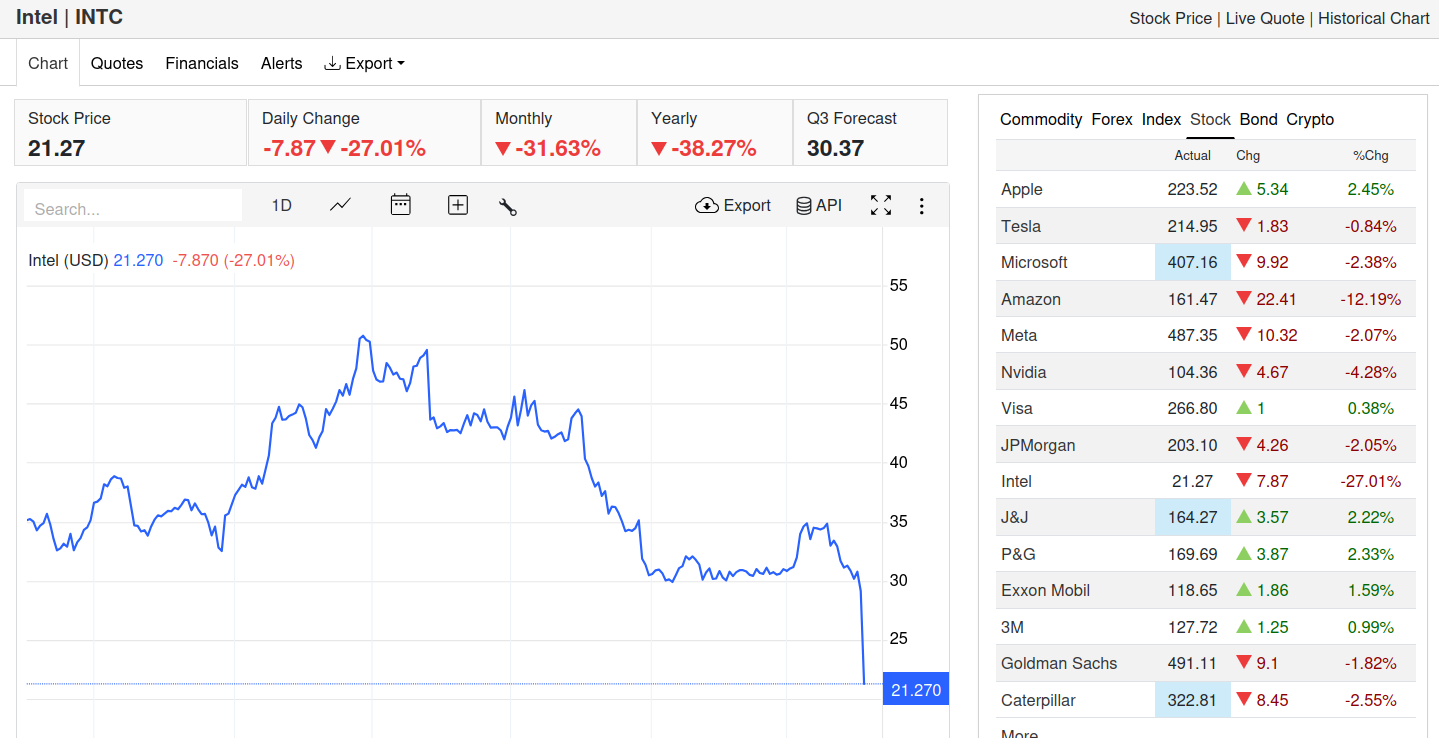Open the Meta stock link
The width and height of the screenshot is (1439, 738).
pos(1019,335)
